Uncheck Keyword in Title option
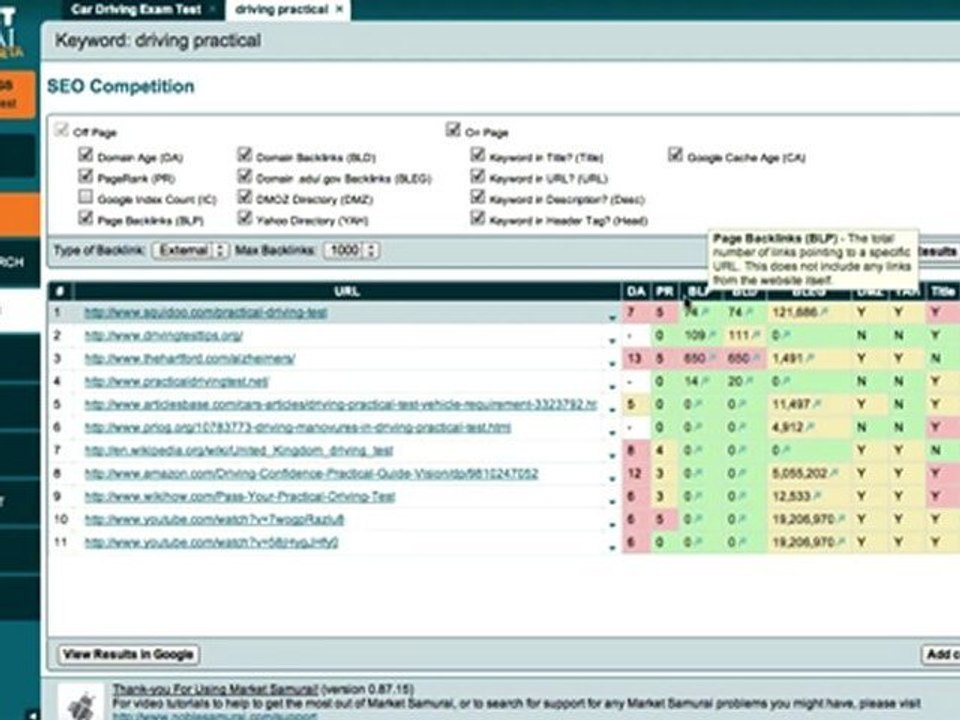Image resolution: width=960 pixels, height=720 pixels. click(478, 155)
